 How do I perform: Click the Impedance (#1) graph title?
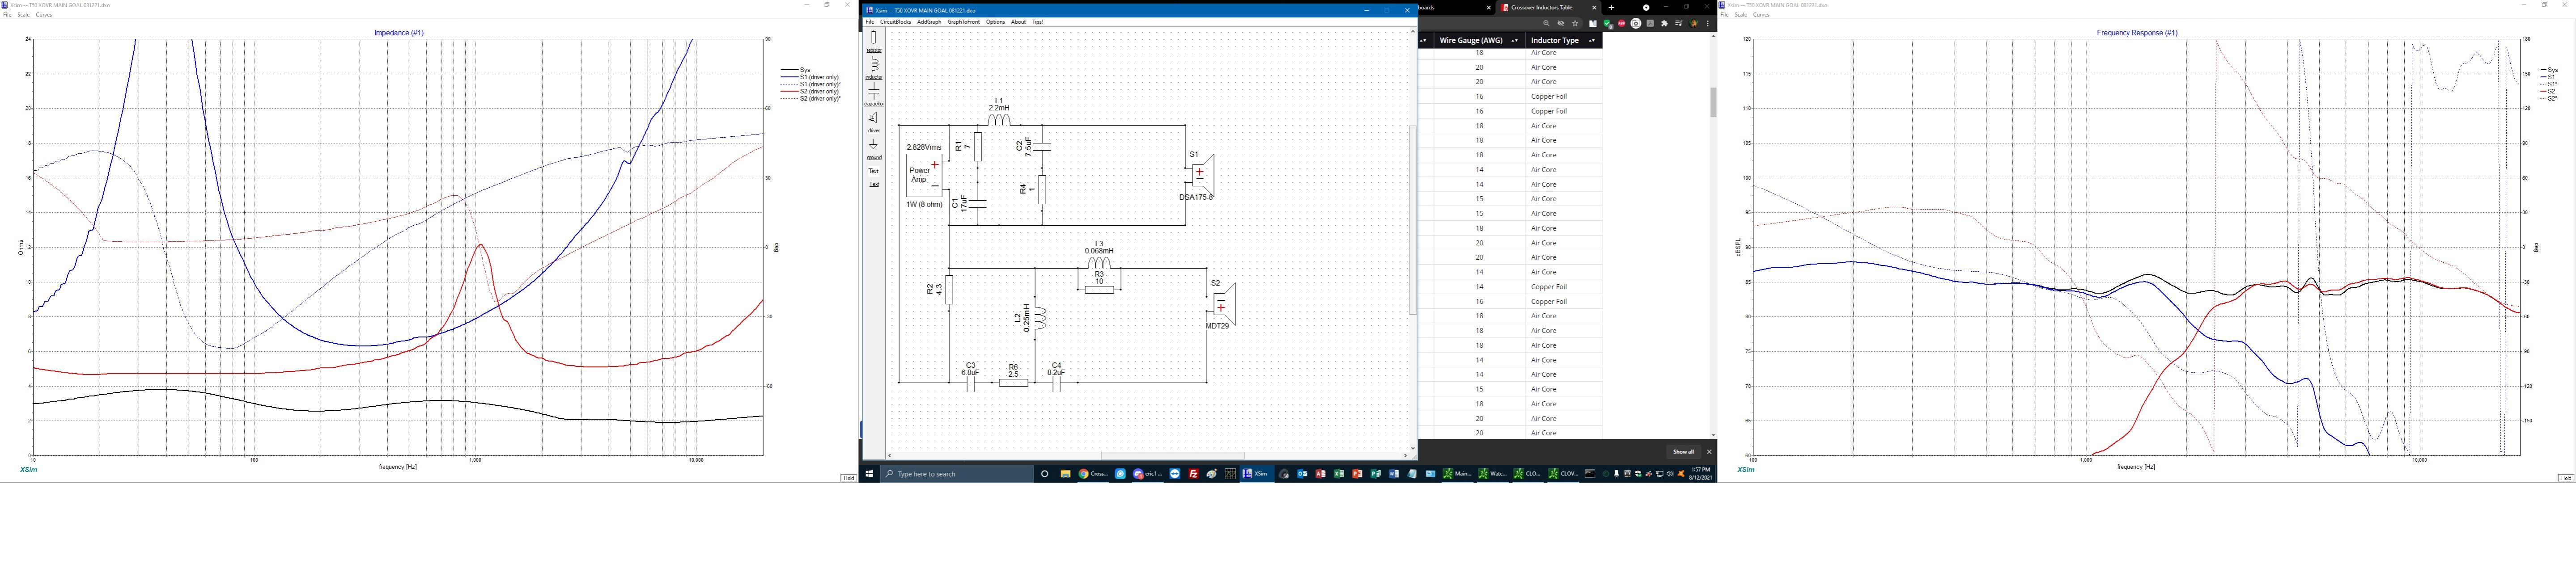point(399,33)
